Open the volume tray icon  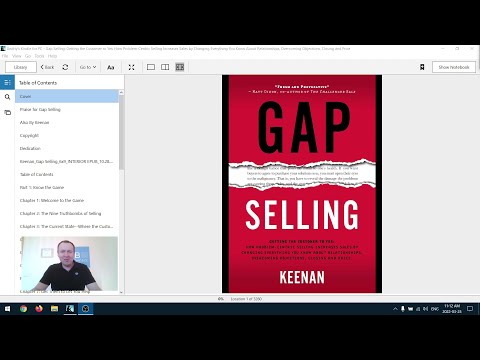425,309
